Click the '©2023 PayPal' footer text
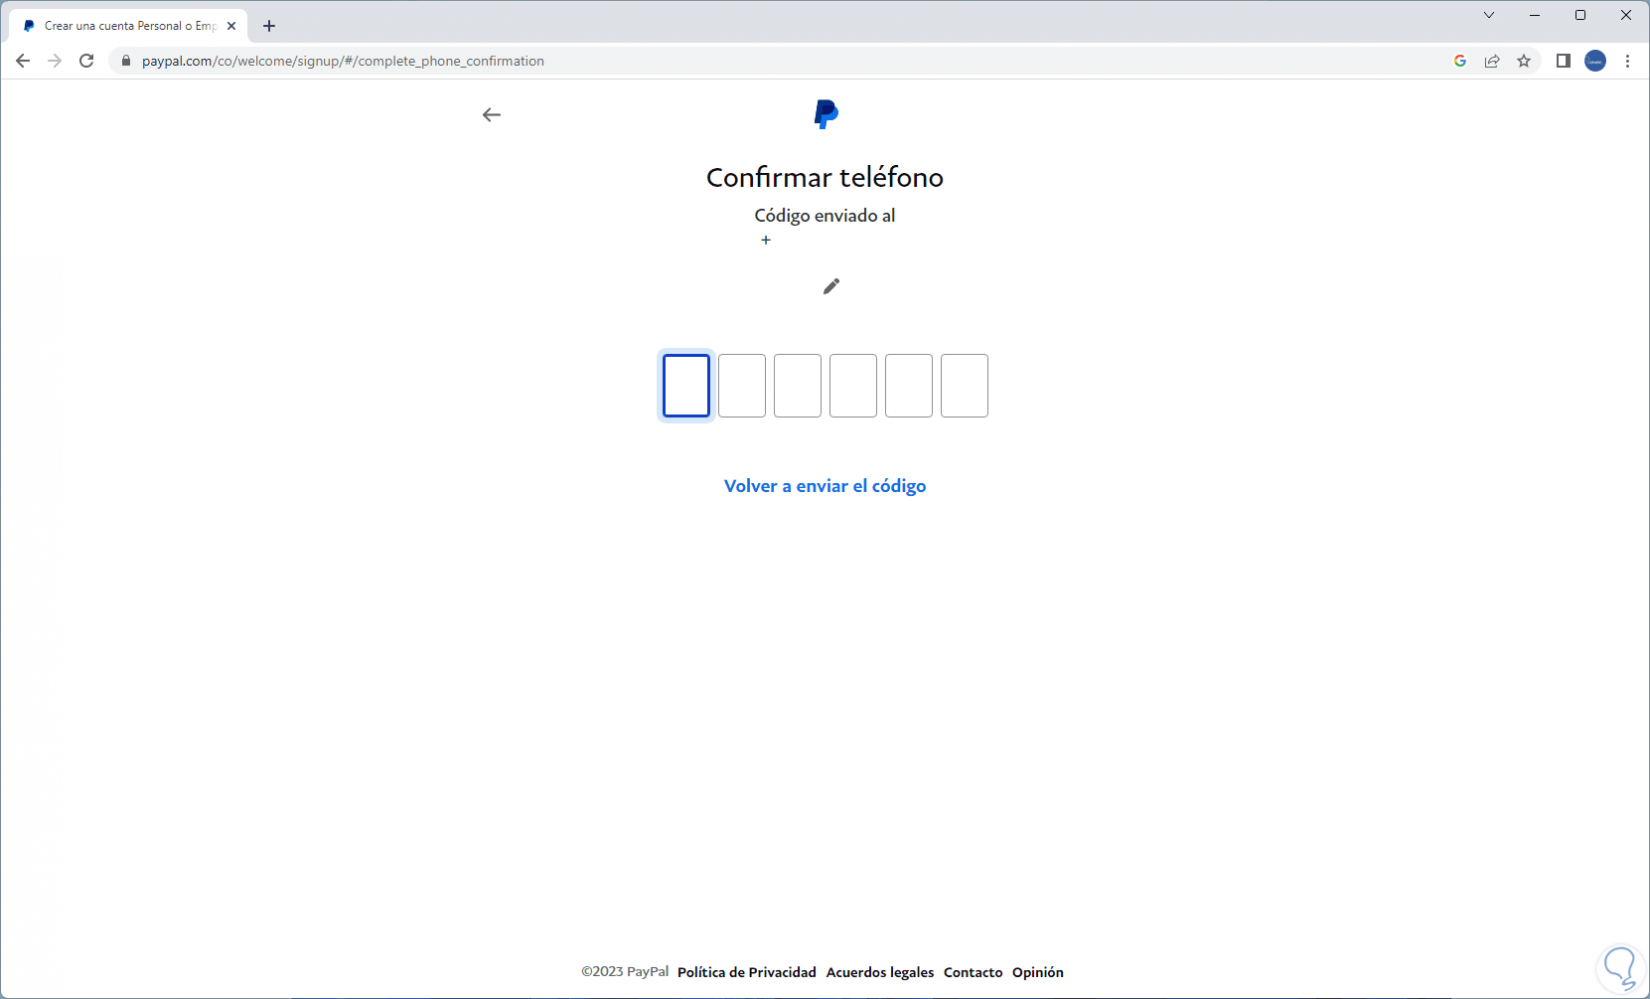The height and width of the screenshot is (999, 1650). [625, 972]
